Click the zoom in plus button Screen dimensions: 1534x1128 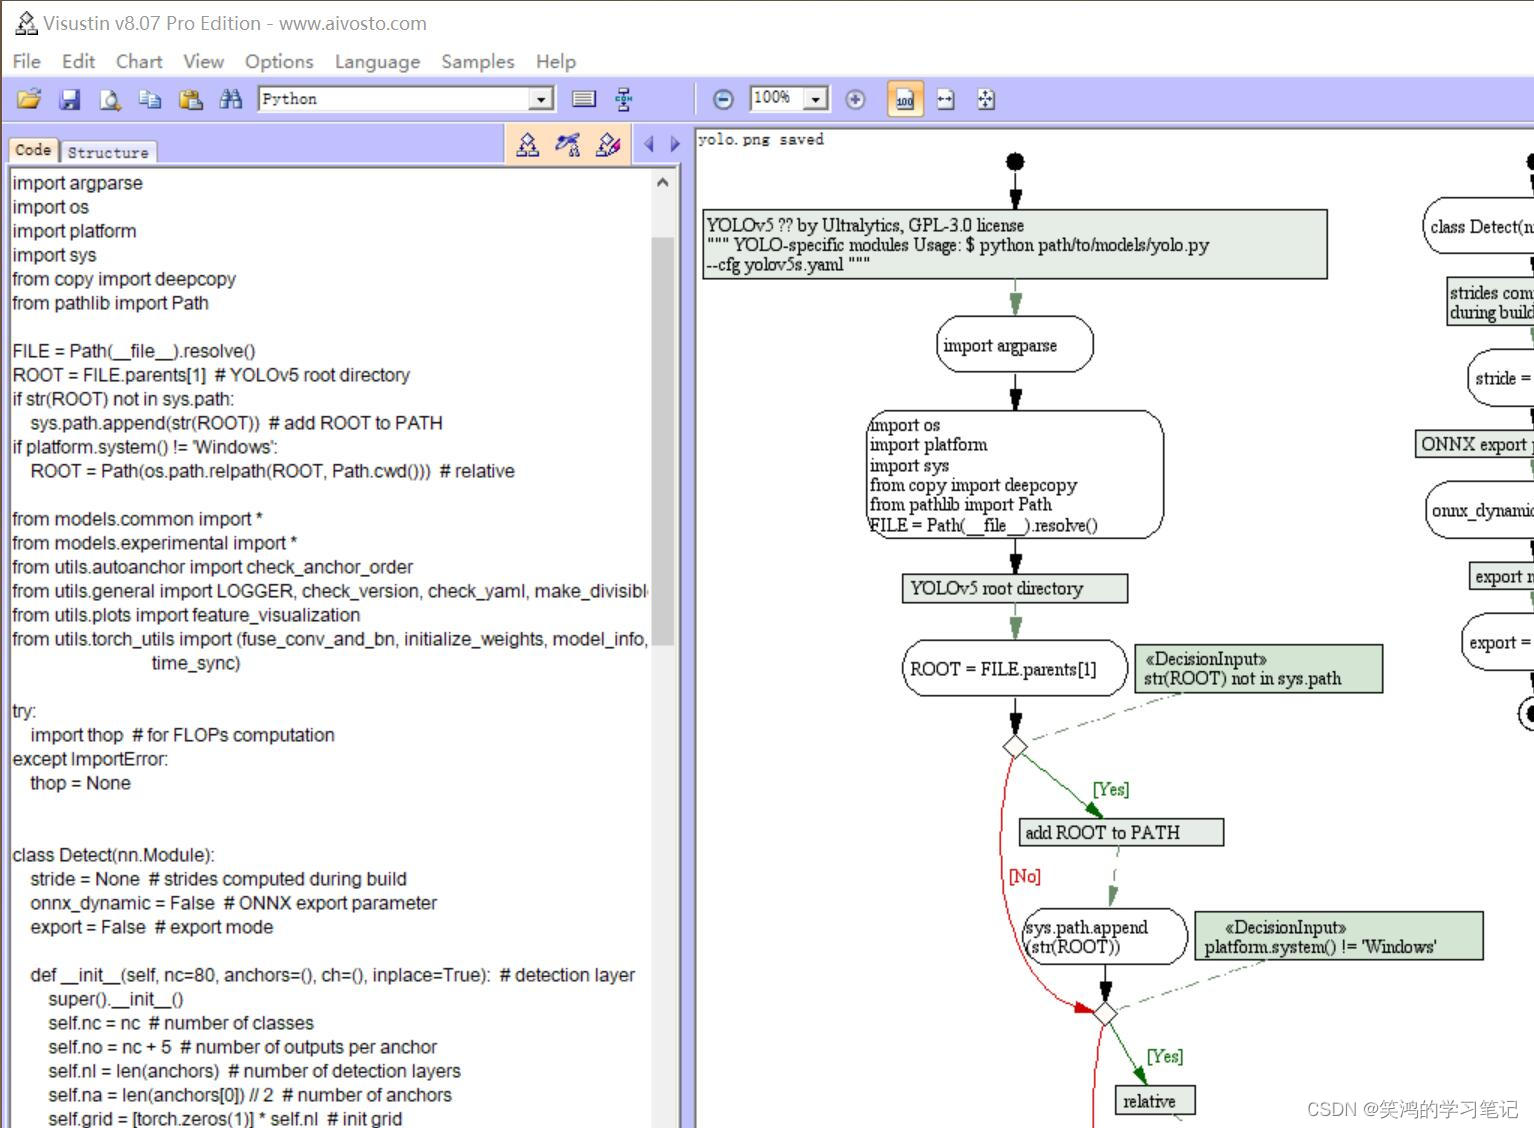[x=855, y=98]
